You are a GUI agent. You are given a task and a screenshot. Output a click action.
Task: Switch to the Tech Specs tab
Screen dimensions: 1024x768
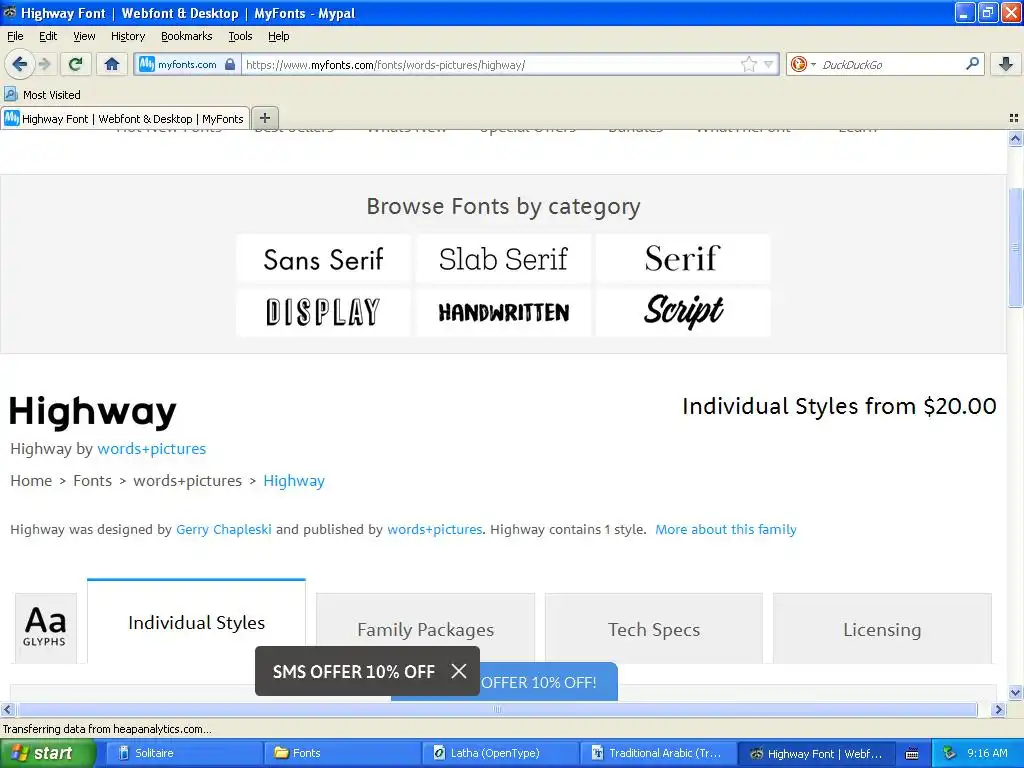[x=654, y=629]
